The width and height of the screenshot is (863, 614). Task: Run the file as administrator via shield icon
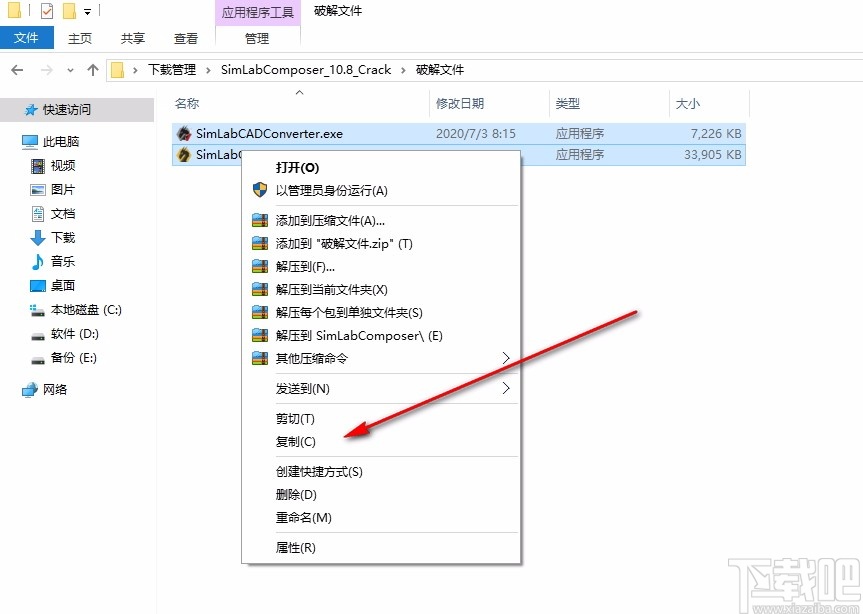coord(260,190)
